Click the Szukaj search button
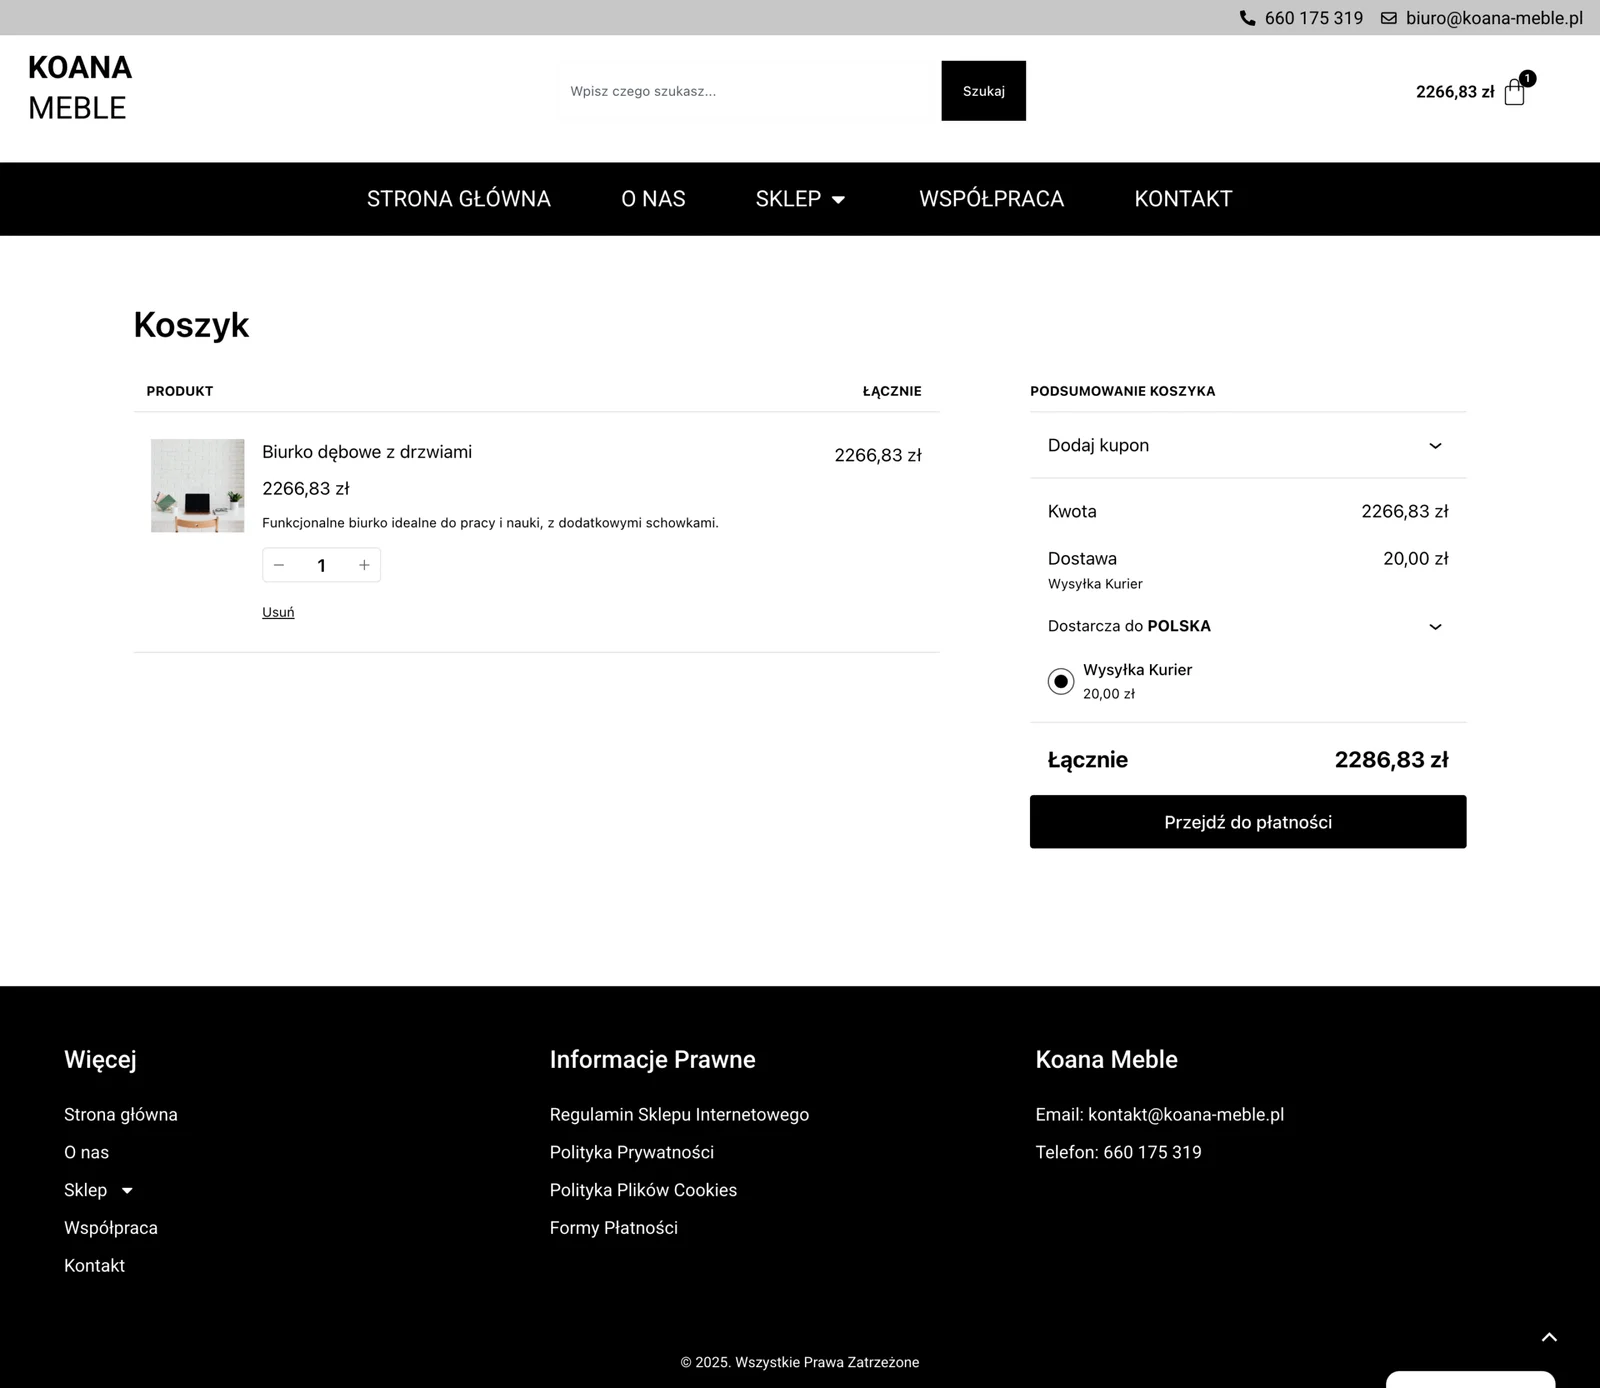This screenshot has height=1388, width=1600. [983, 91]
